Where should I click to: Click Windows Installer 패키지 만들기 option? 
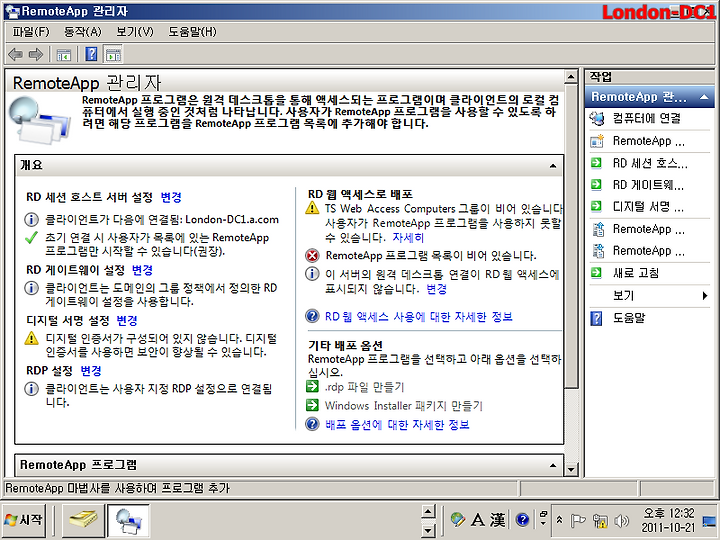tap(404, 405)
